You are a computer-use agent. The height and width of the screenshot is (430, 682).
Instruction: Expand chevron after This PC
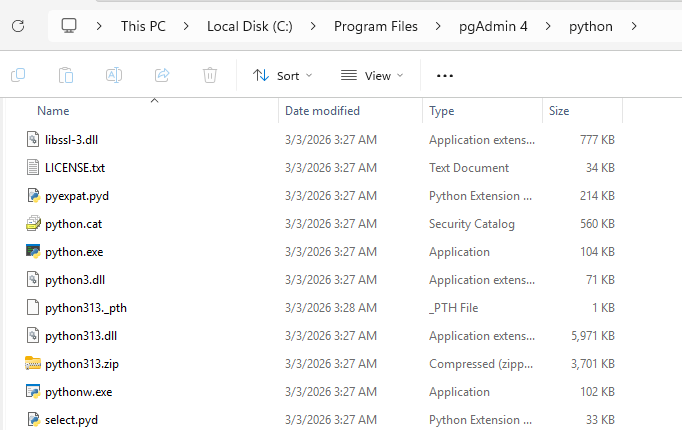pos(186,26)
